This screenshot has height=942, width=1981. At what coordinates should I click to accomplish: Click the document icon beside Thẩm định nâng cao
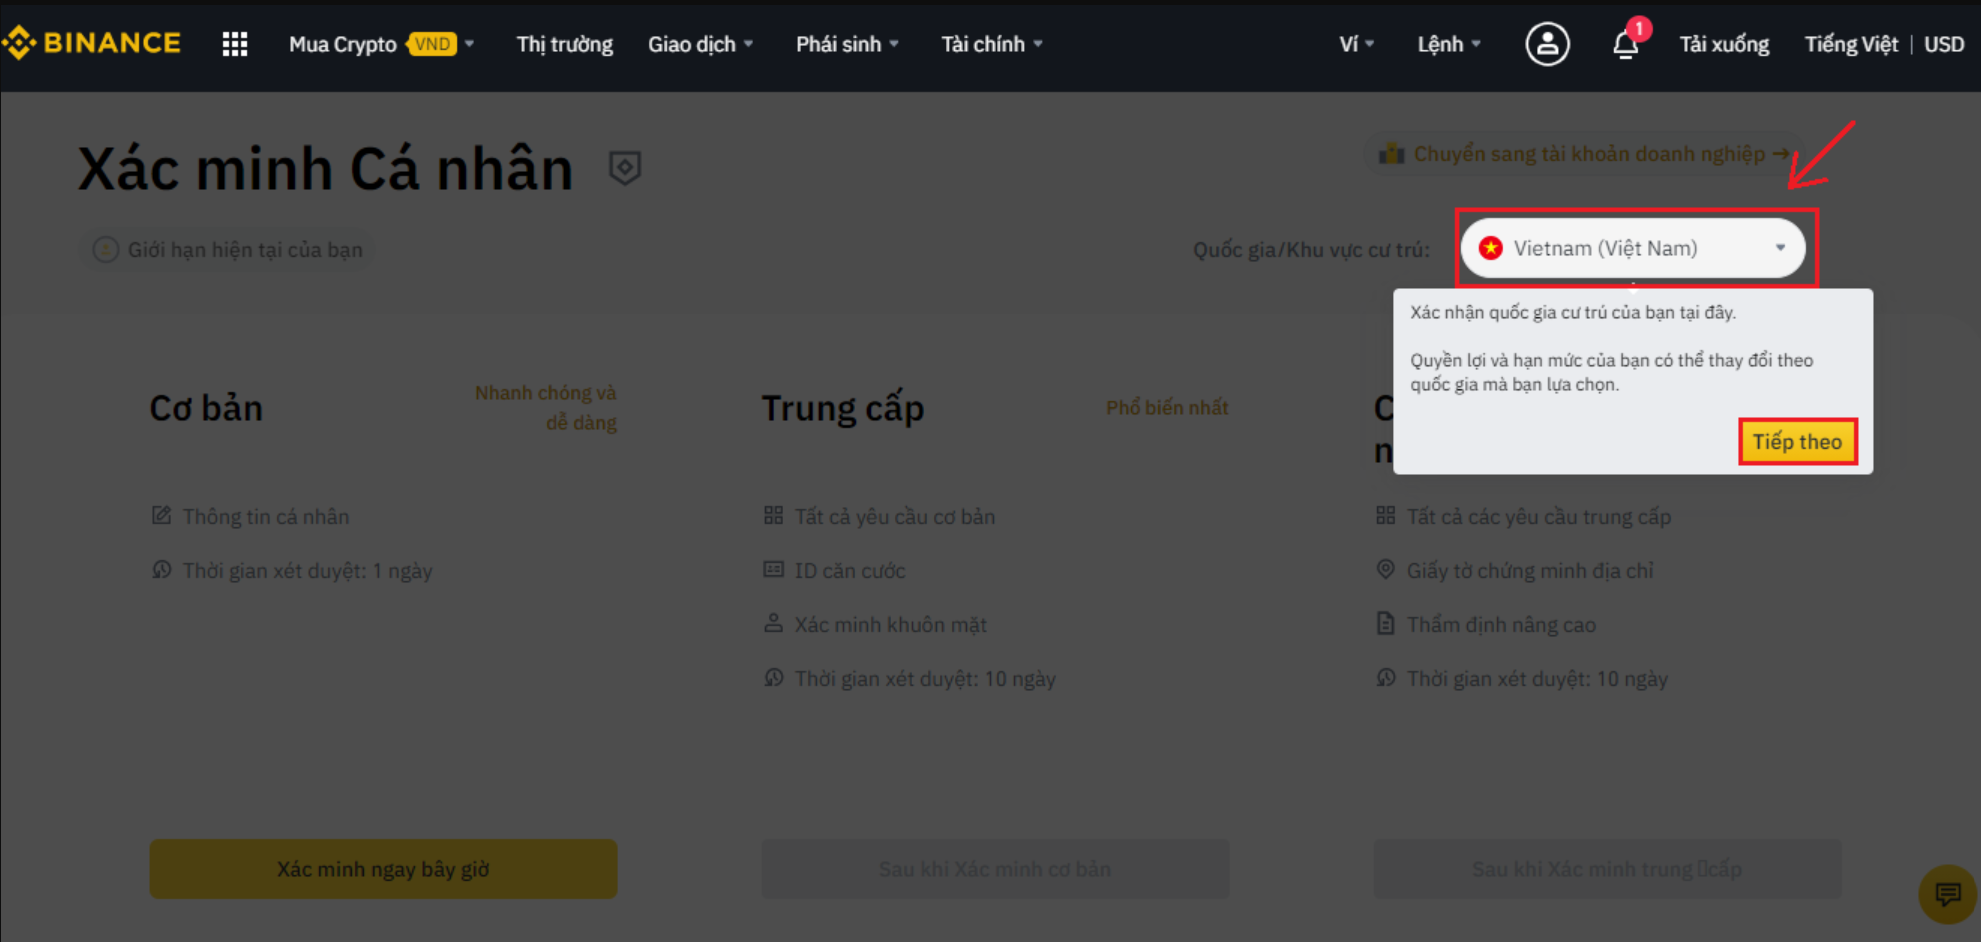pos(1385,624)
